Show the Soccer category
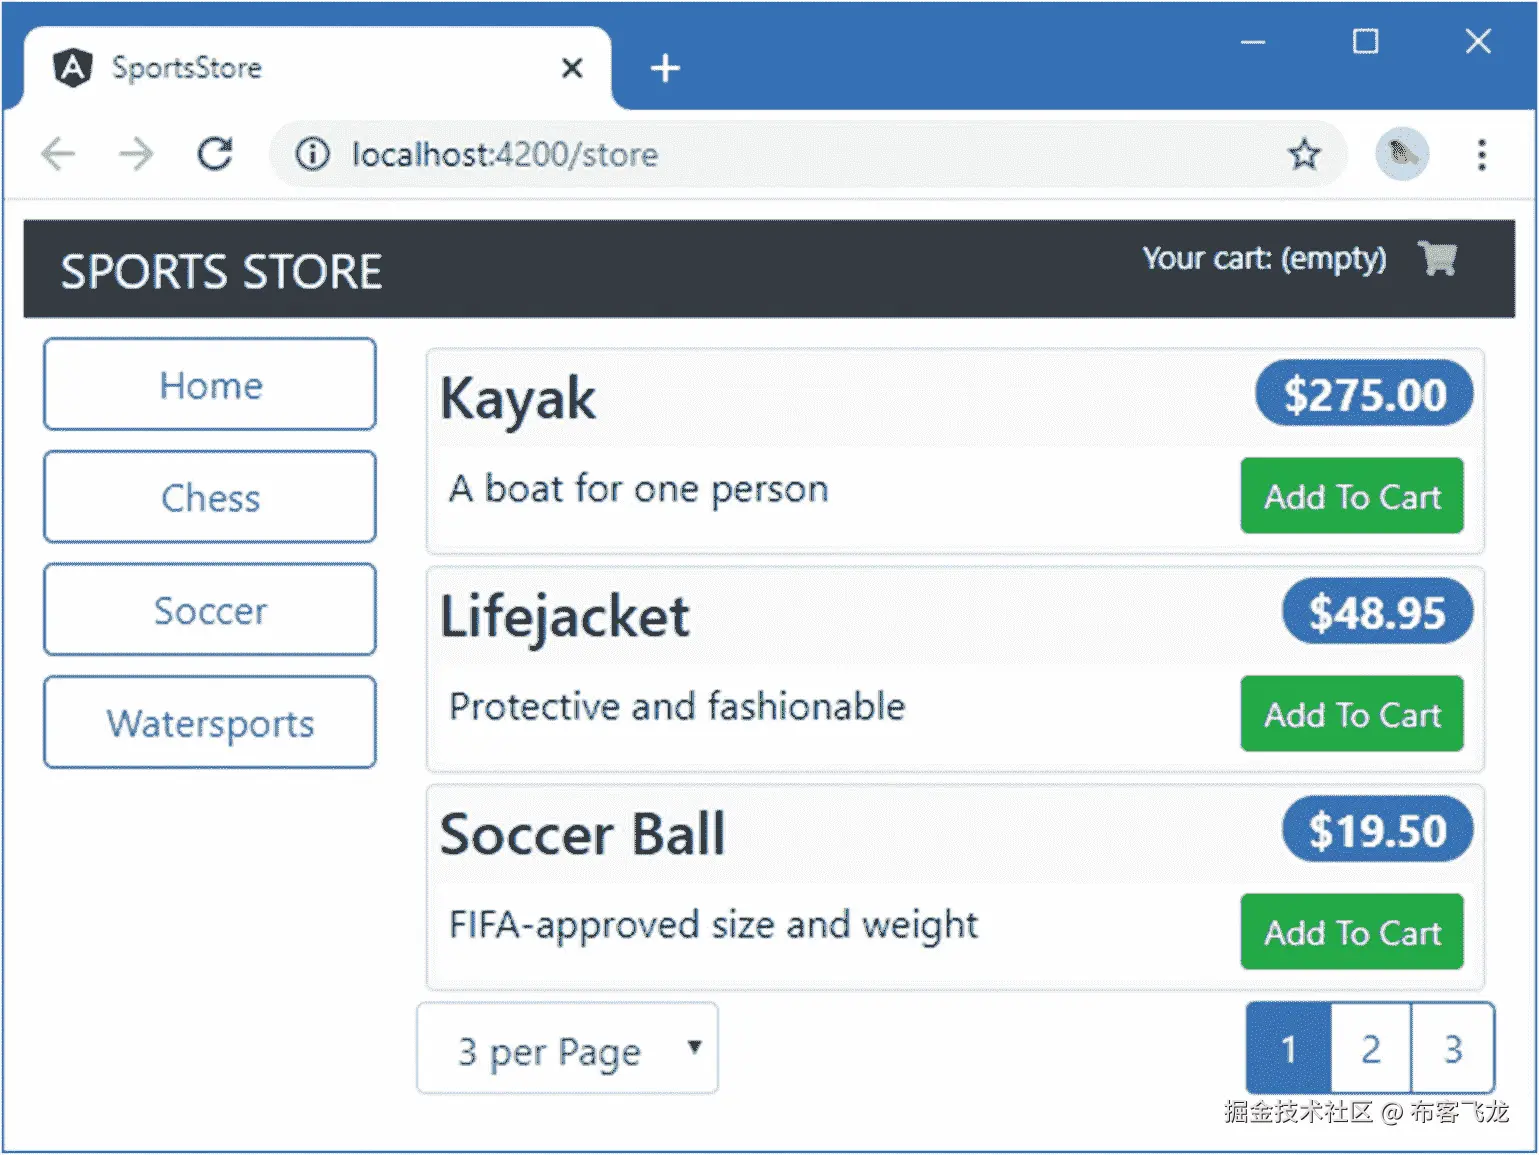Viewport: 1539px width, 1155px height. point(210,610)
